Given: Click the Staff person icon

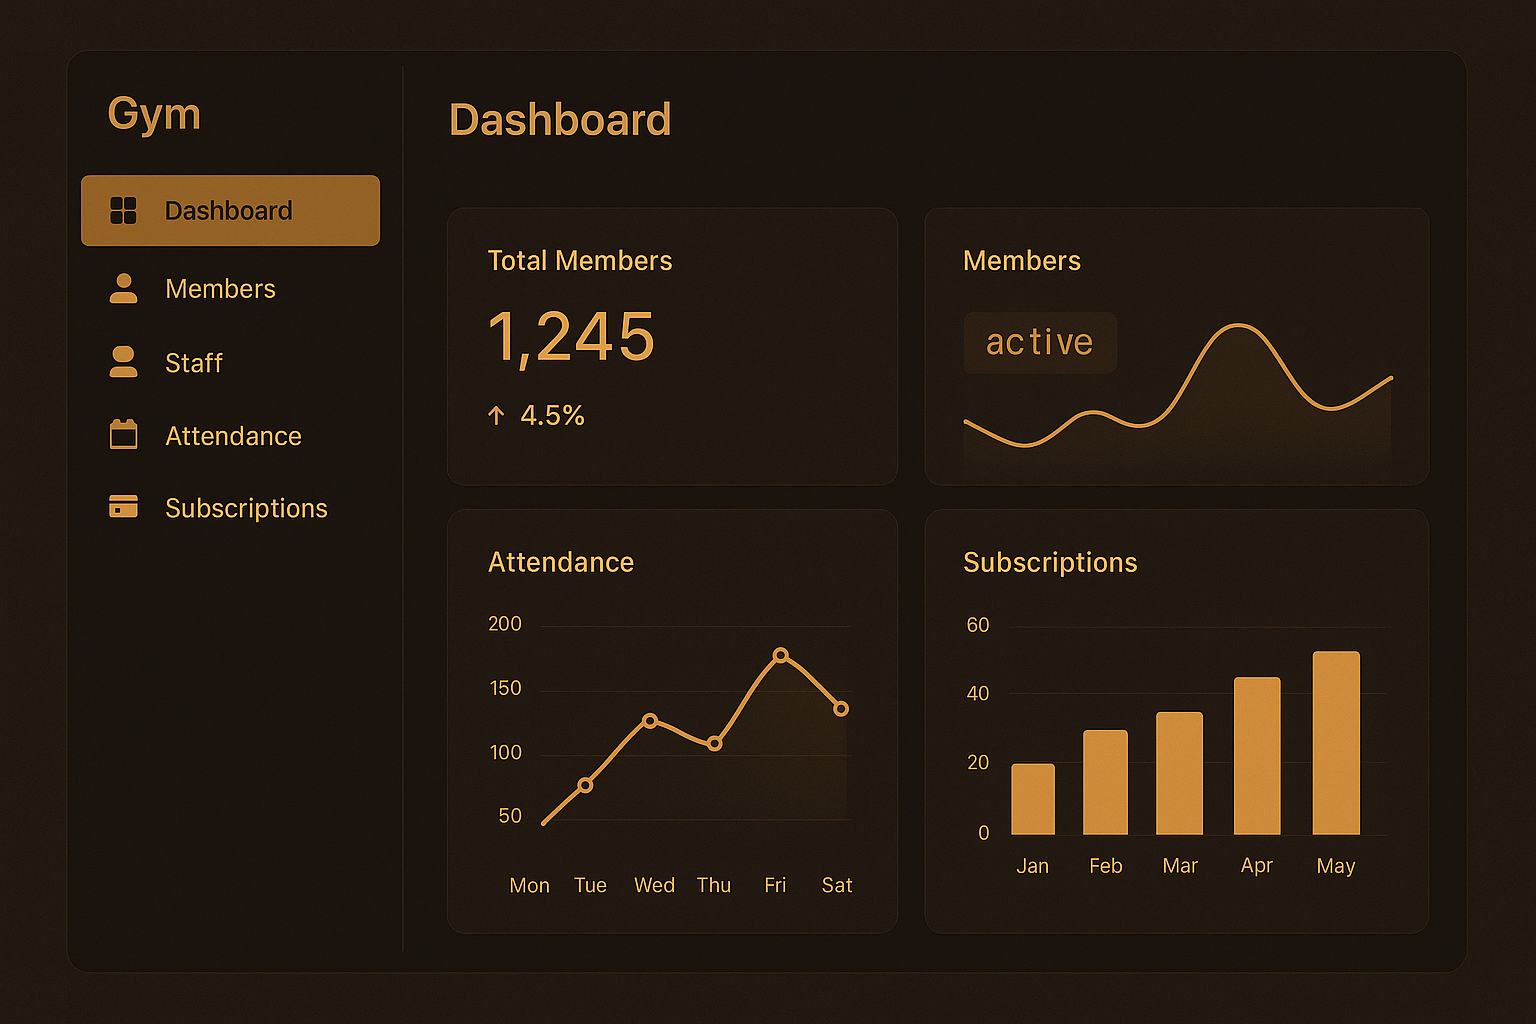Looking at the screenshot, I should click(x=123, y=362).
